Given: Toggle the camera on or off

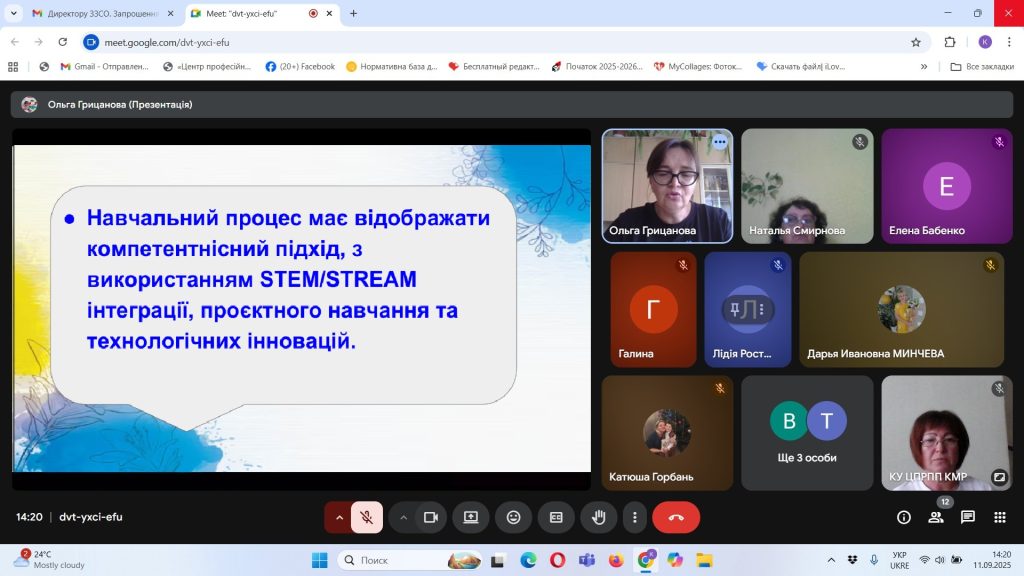Looking at the screenshot, I should [x=431, y=517].
